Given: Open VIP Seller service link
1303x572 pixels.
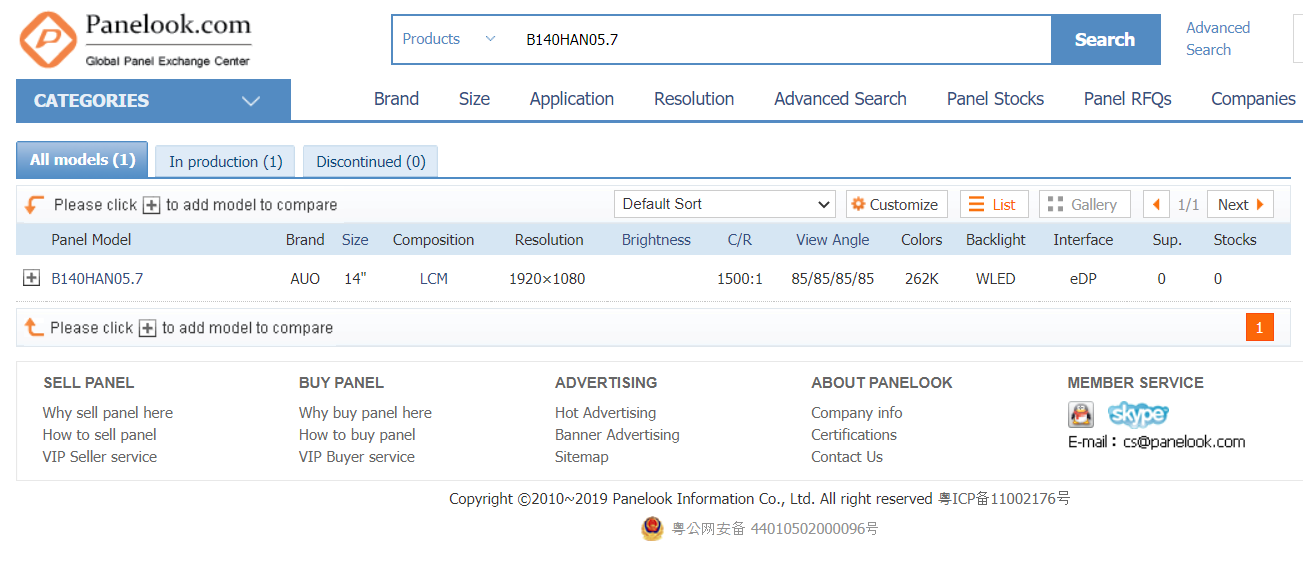Looking at the screenshot, I should [100, 457].
